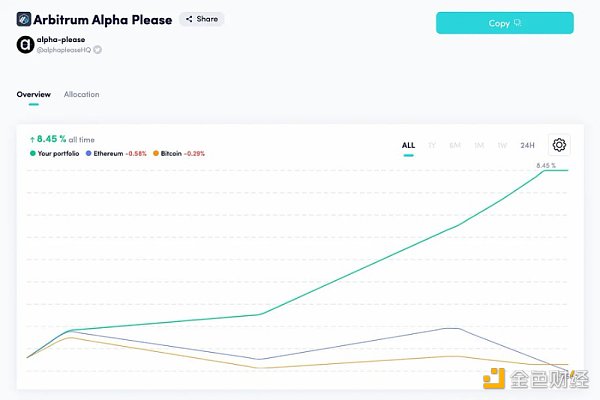Select the 1M time range

pyautogui.click(x=479, y=145)
